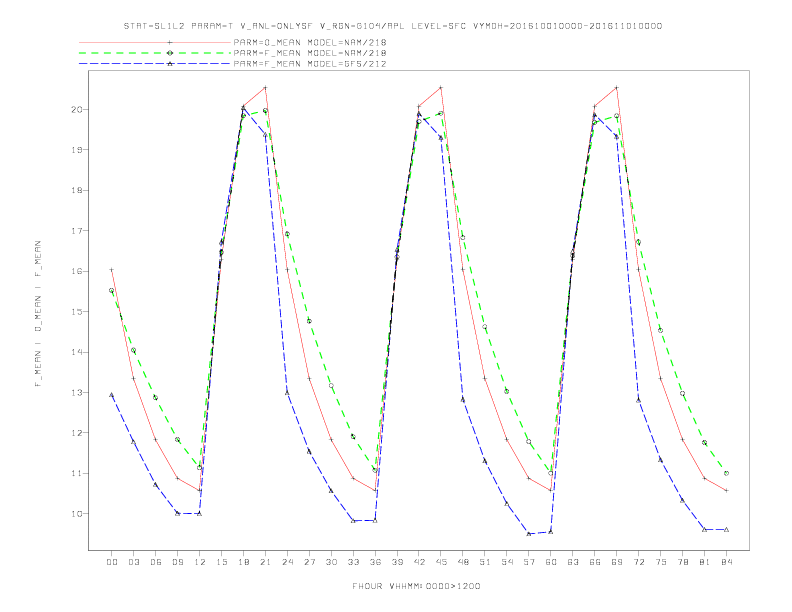Click x-axis tick label 33
Image resolution: width=792 pixels, height=612 pixels.
point(353,562)
